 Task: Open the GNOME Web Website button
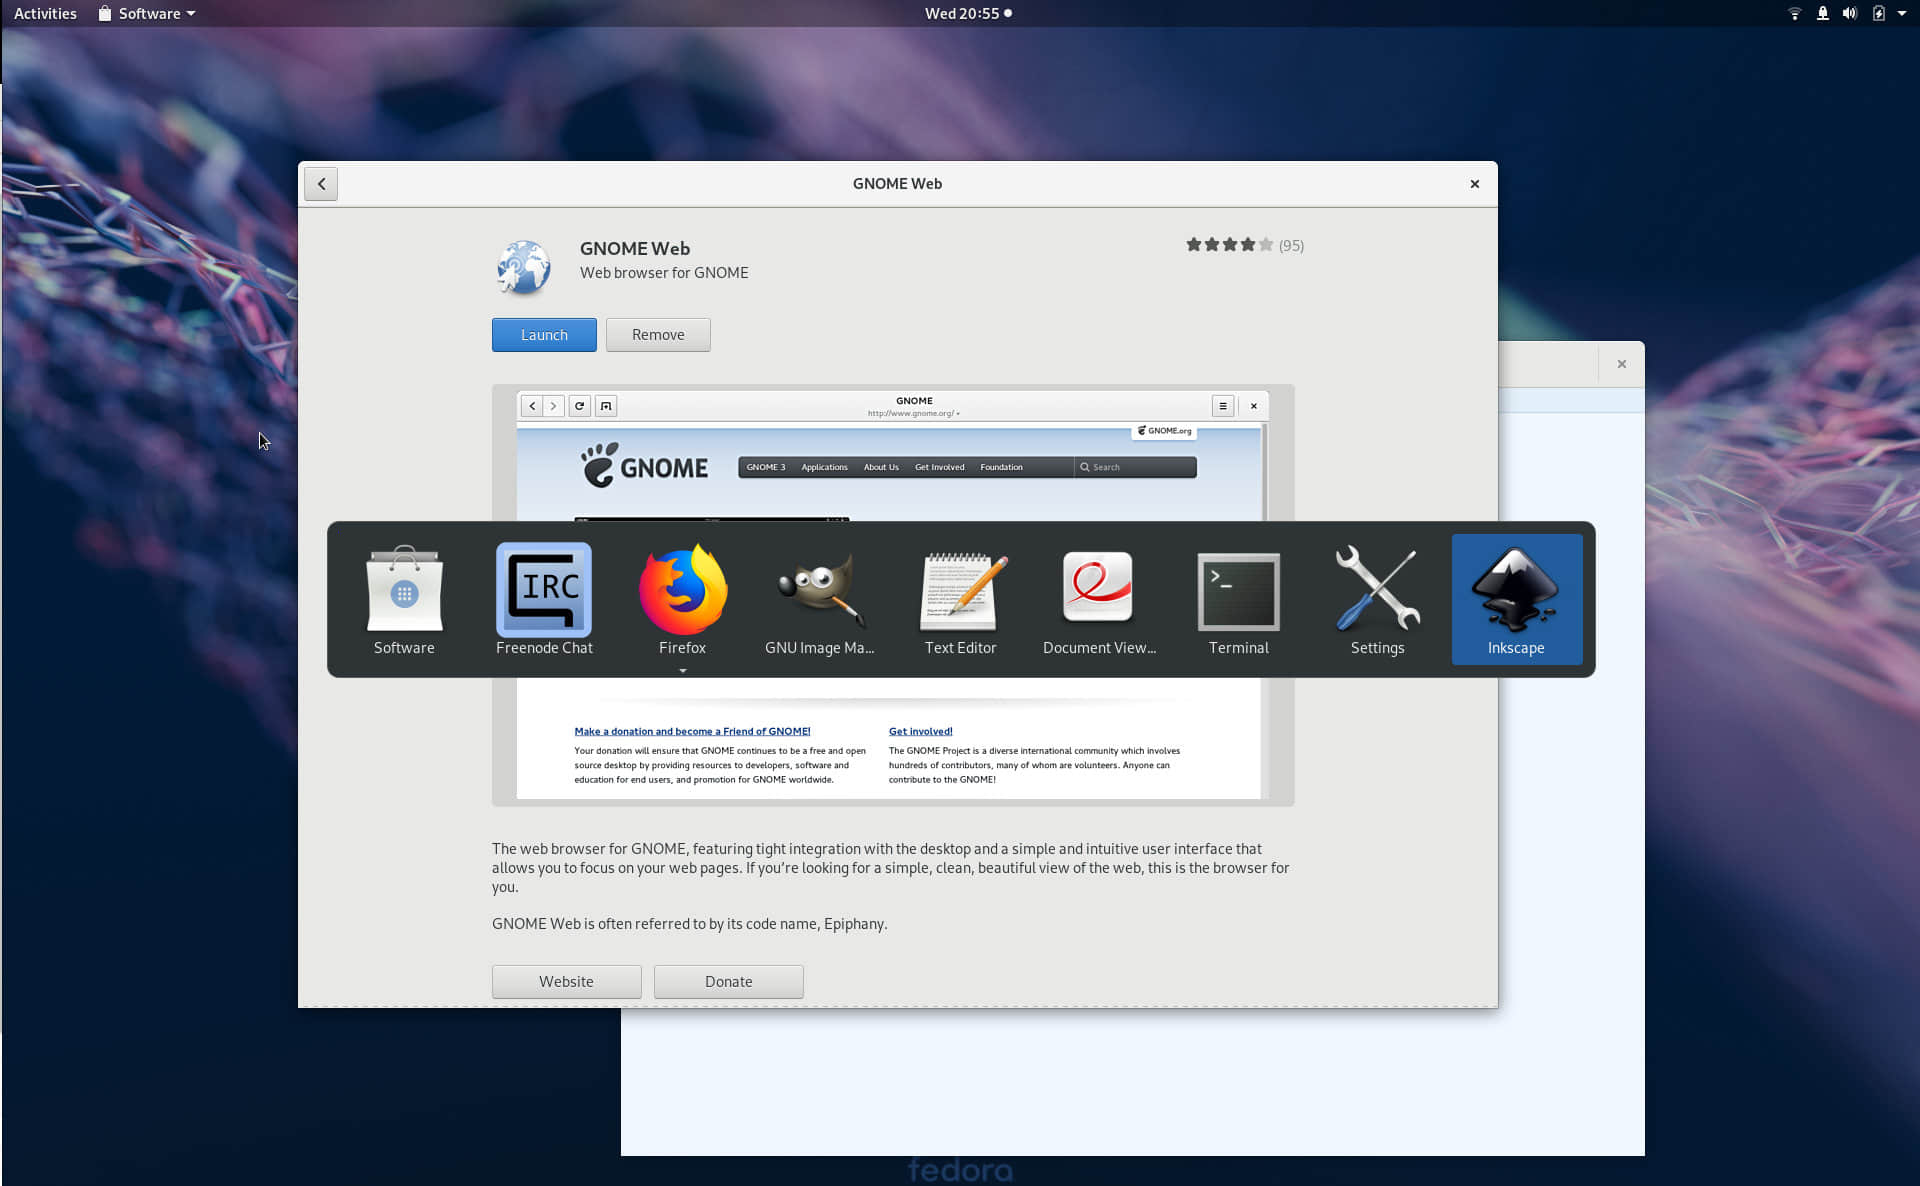click(566, 981)
